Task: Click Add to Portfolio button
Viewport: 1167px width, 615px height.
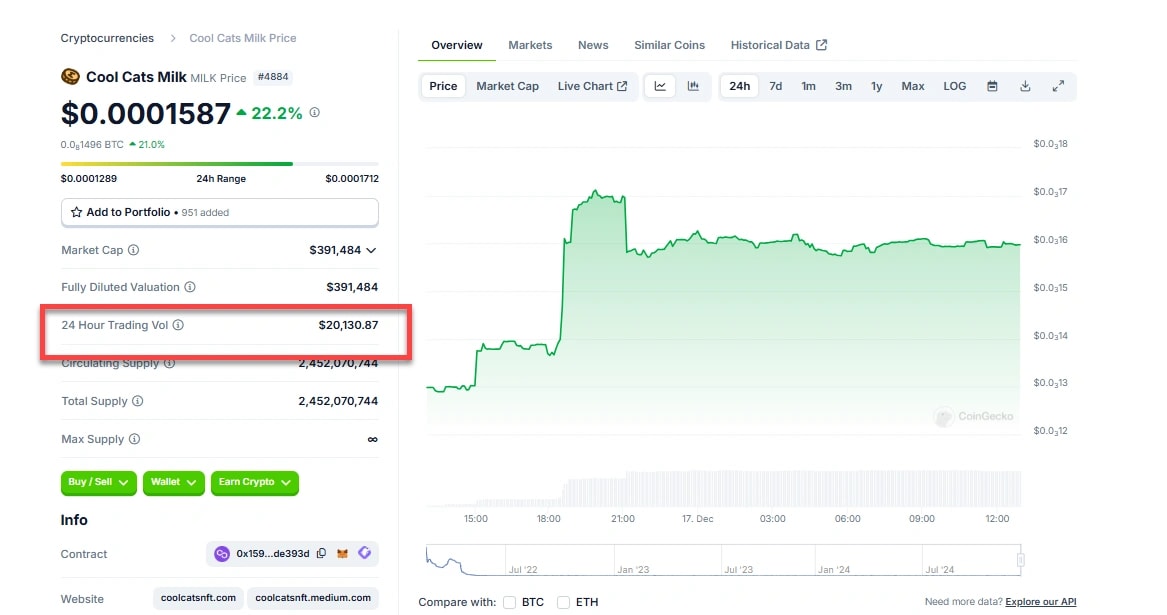Action: [x=219, y=212]
